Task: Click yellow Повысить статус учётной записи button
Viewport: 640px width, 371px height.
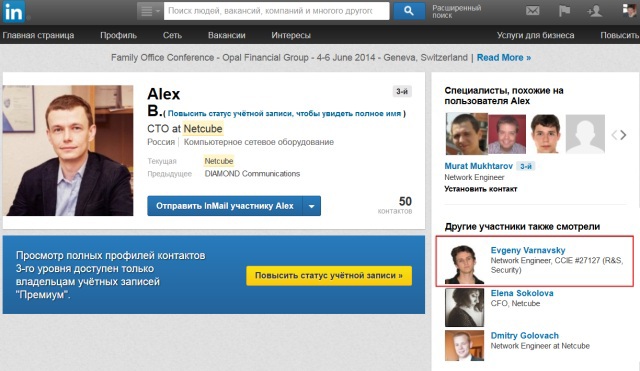Action: tap(329, 275)
